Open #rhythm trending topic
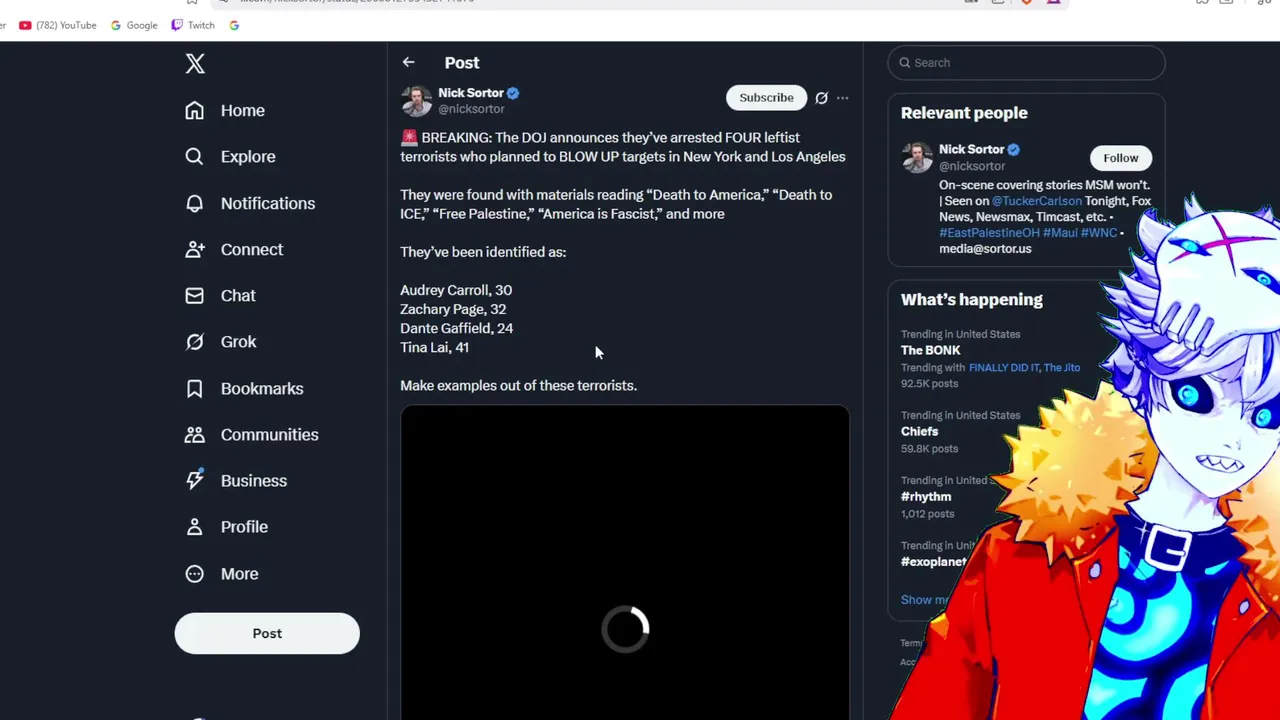The image size is (1280, 720). [x=926, y=497]
